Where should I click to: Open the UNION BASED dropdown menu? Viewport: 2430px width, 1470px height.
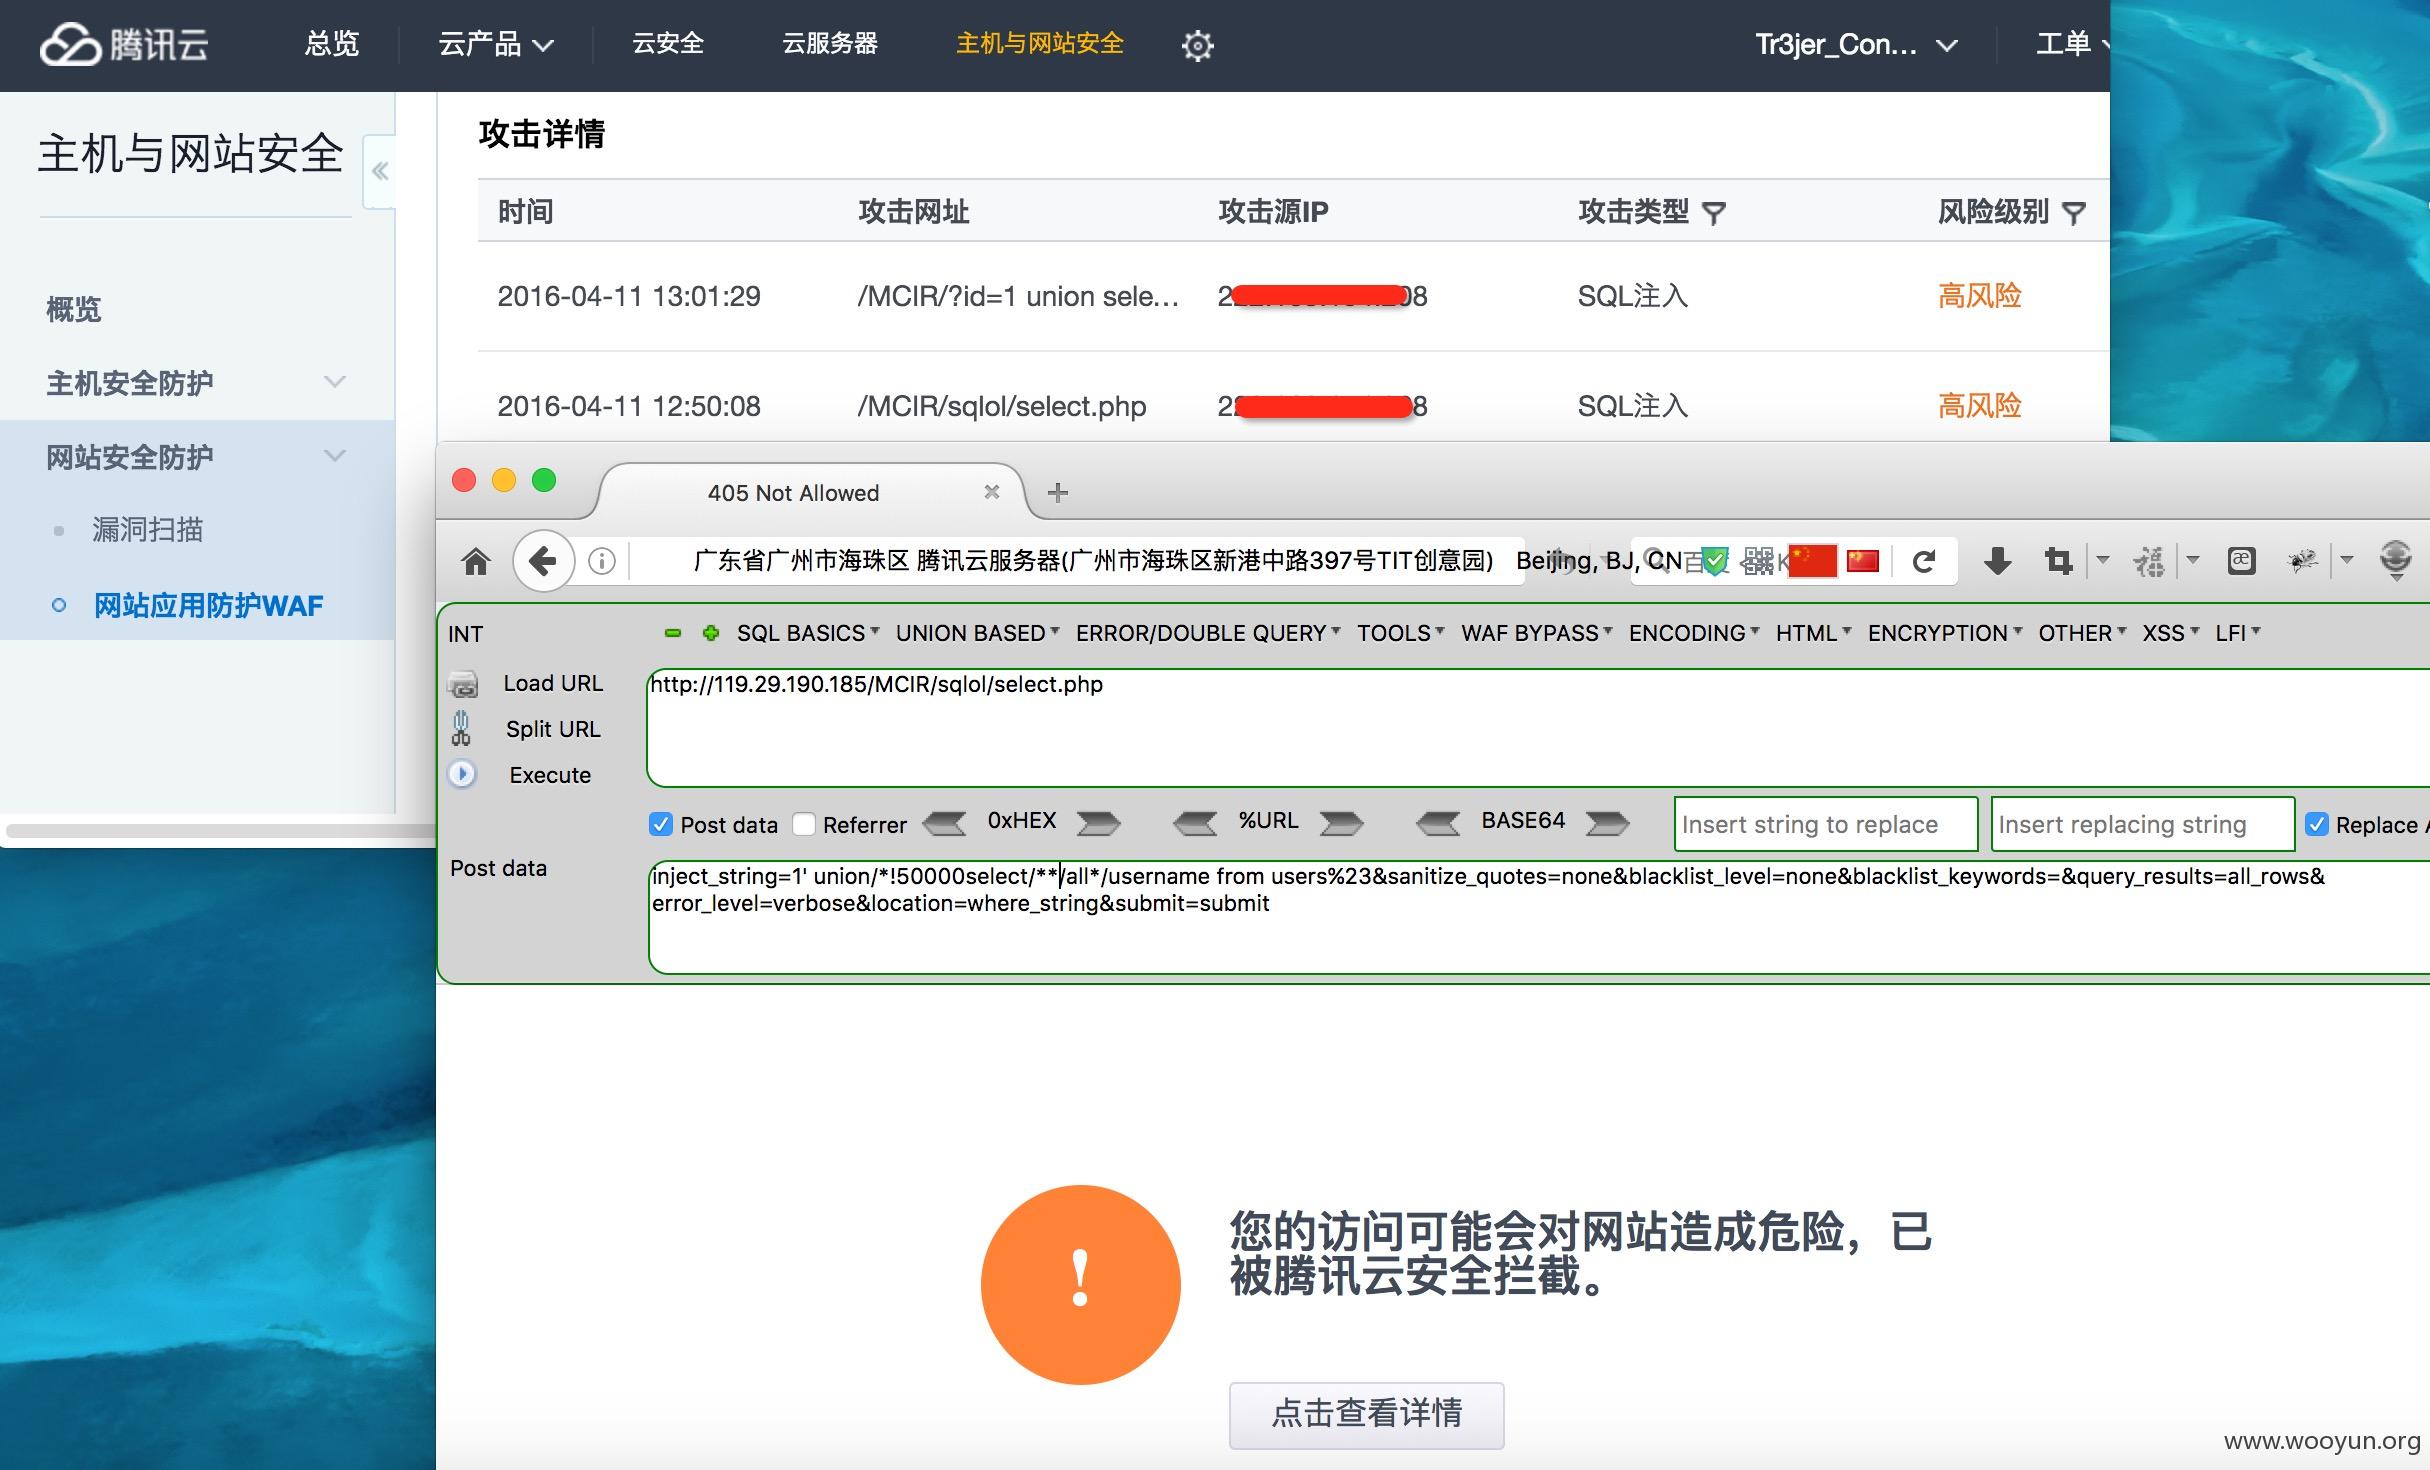[x=977, y=633]
